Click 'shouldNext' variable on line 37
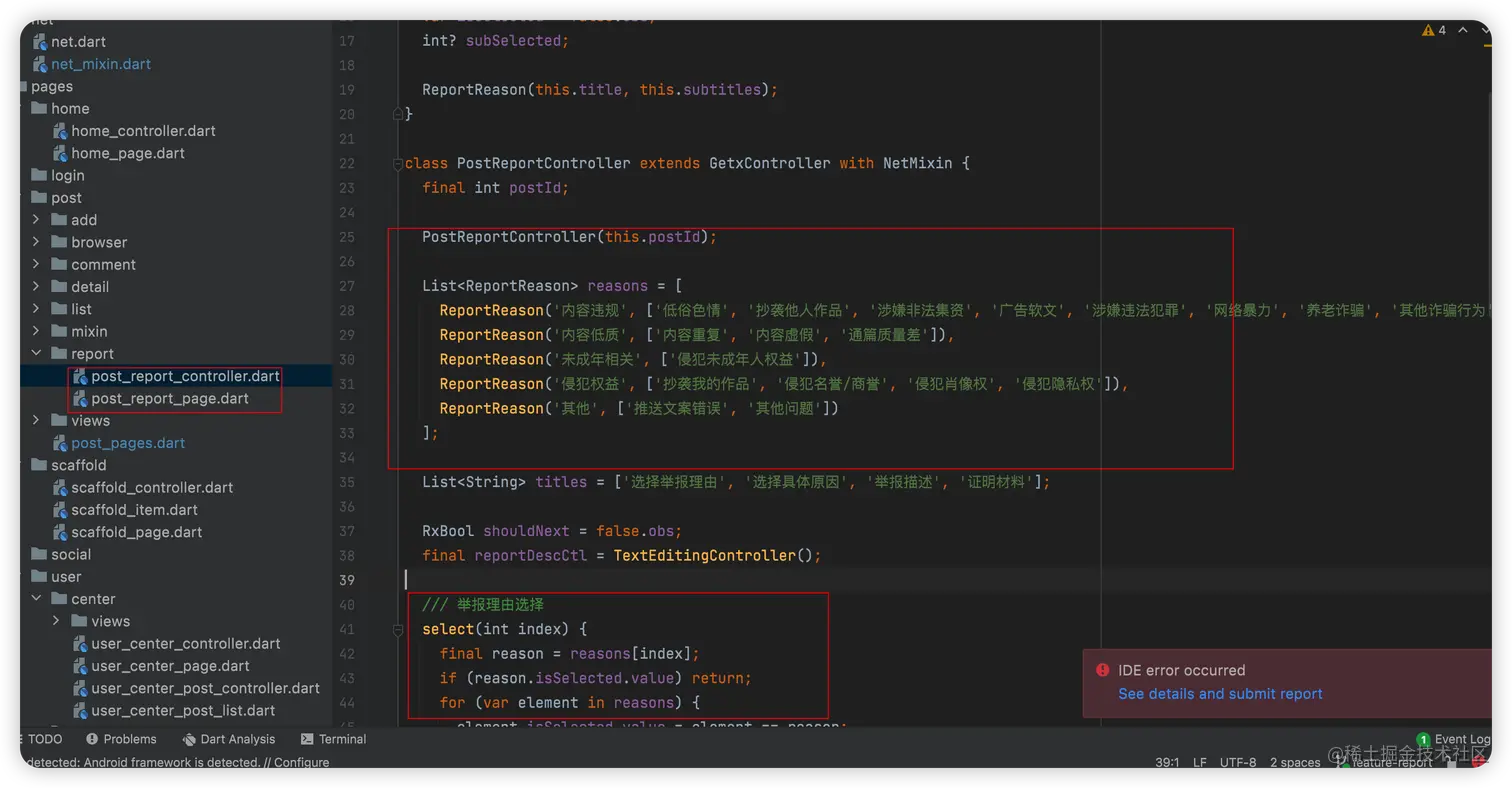 point(526,531)
